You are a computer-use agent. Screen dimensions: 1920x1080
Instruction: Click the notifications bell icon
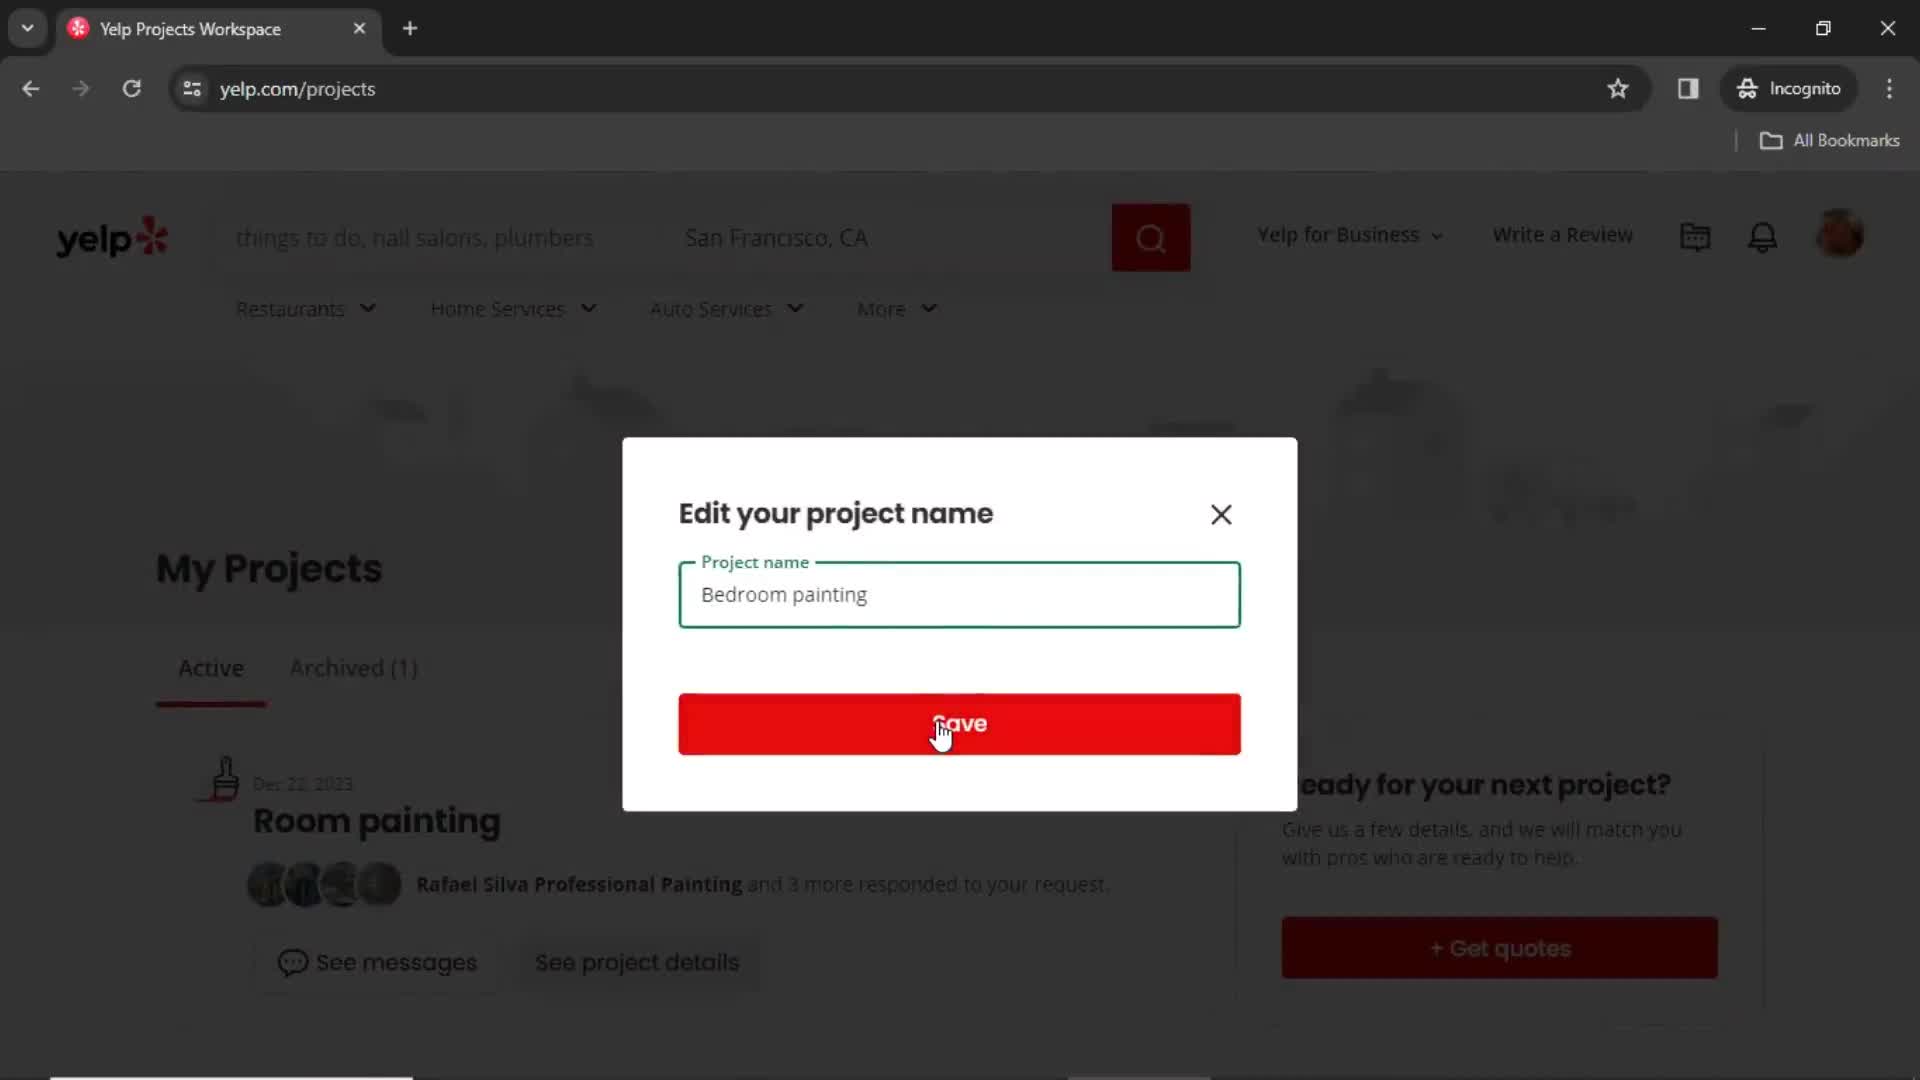(x=1763, y=236)
